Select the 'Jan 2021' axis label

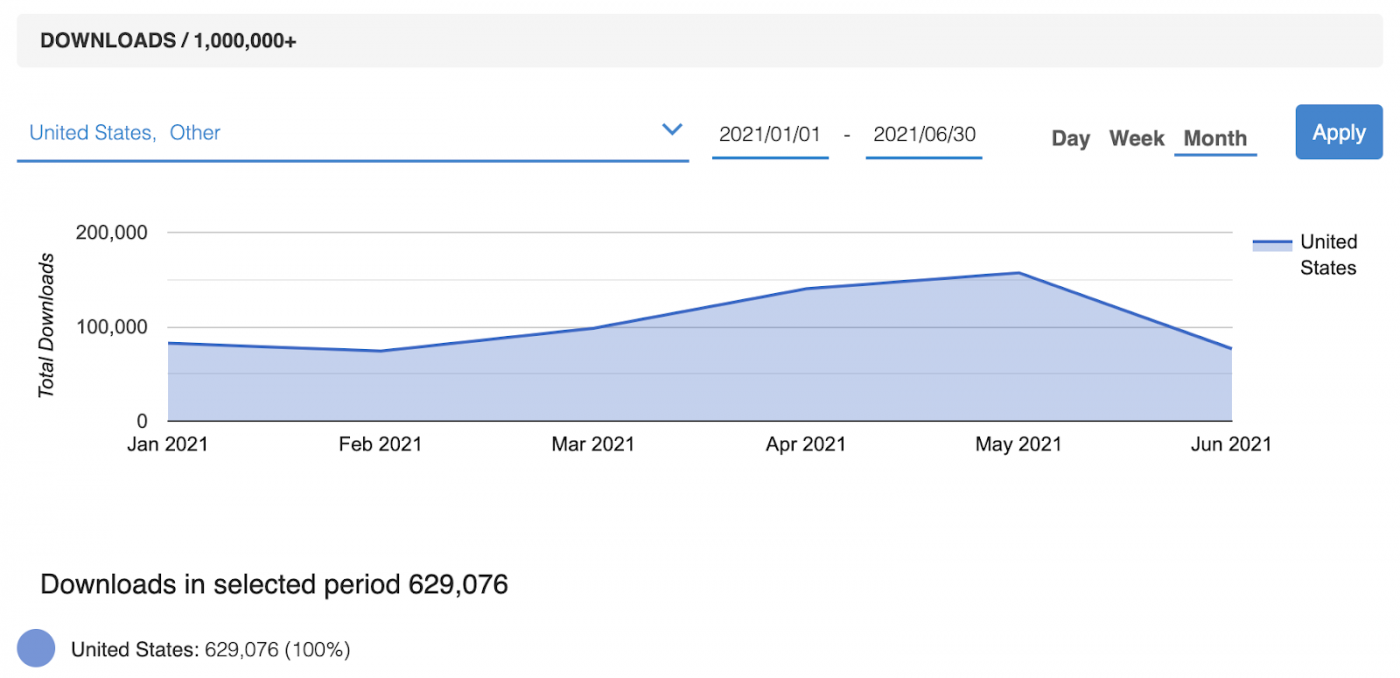(167, 444)
